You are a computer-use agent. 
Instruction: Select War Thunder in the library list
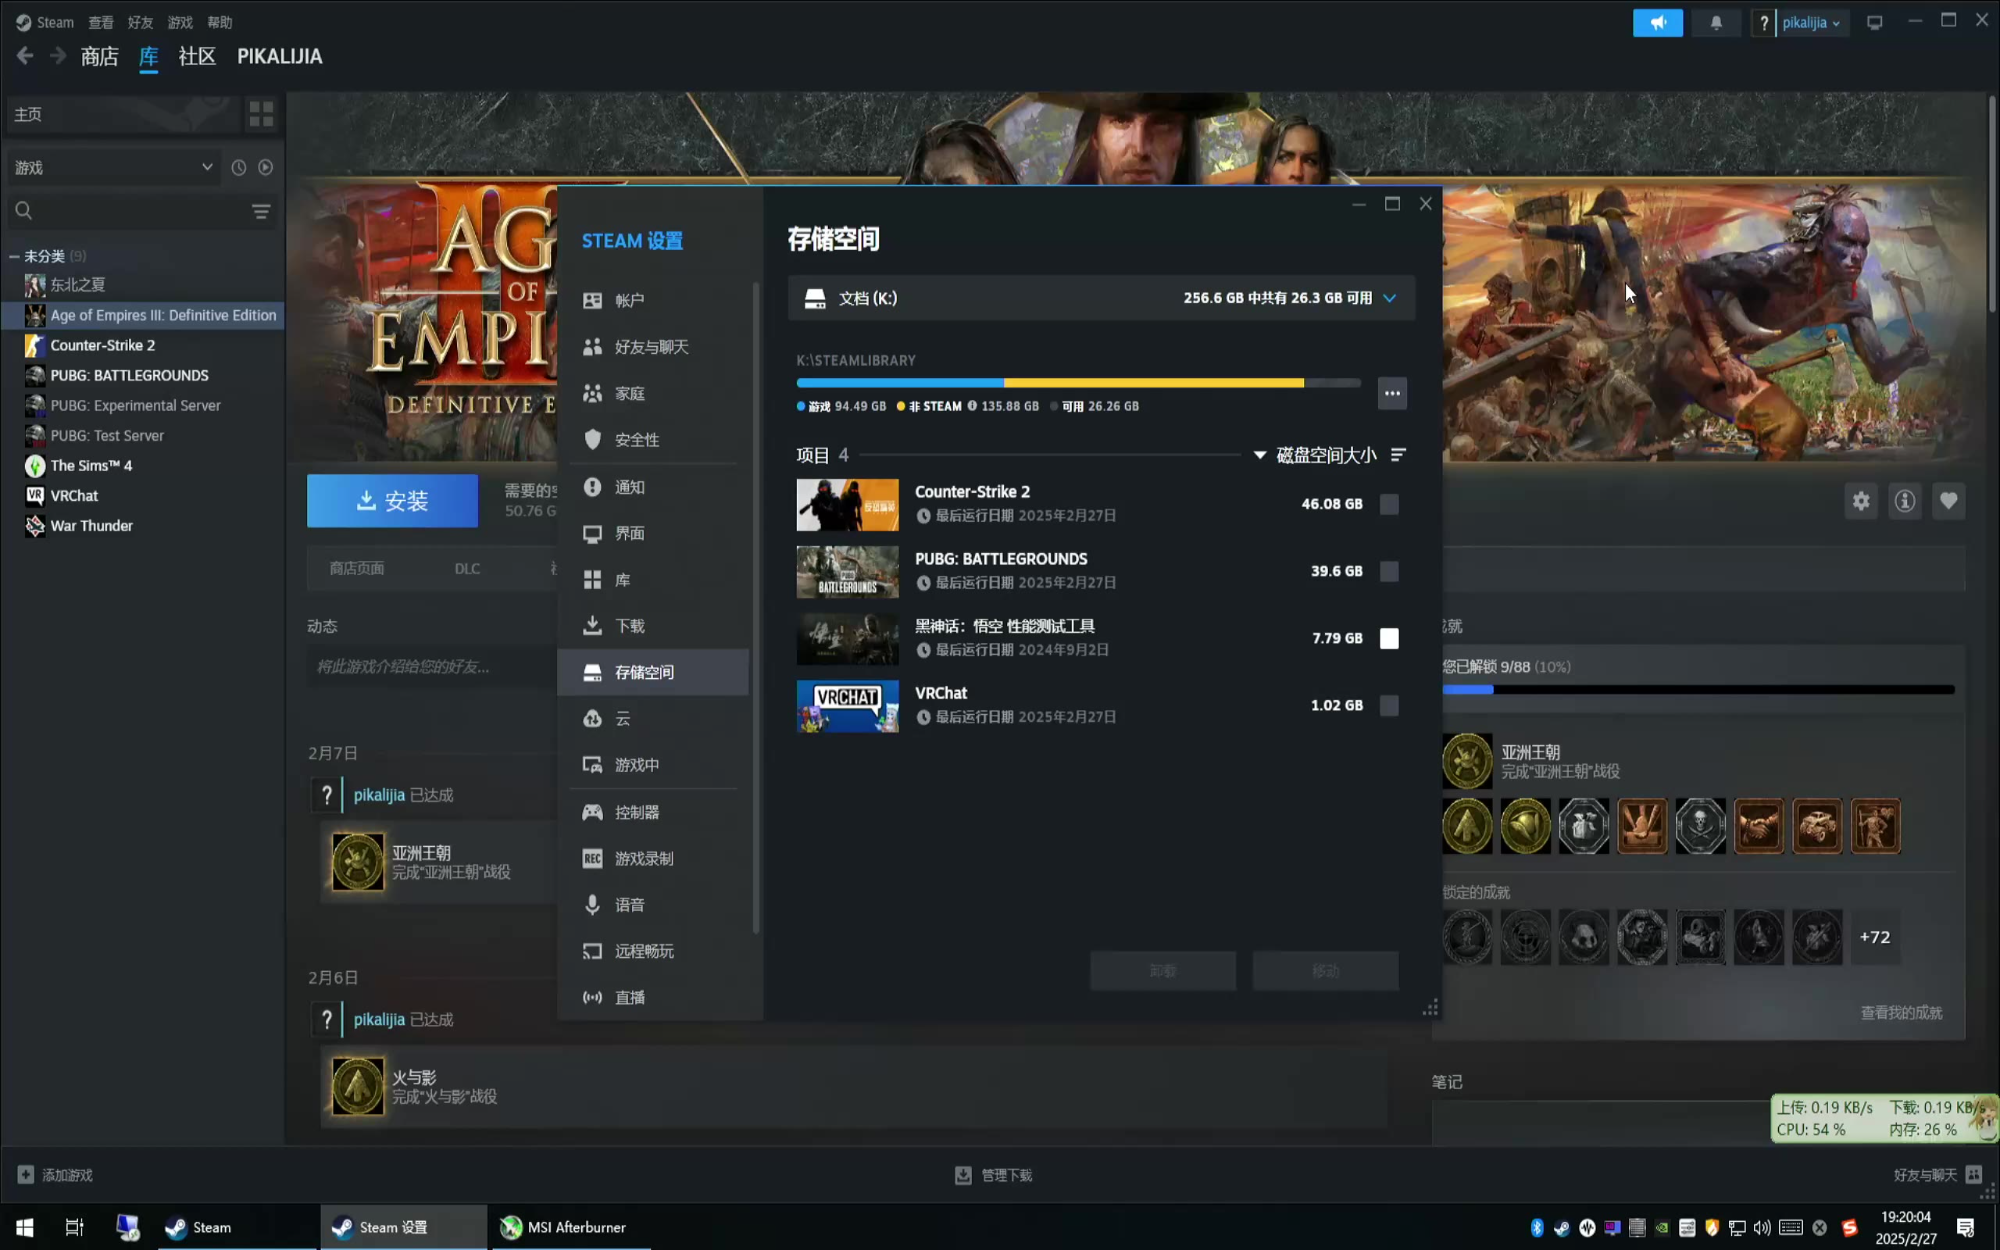click(x=142, y=526)
